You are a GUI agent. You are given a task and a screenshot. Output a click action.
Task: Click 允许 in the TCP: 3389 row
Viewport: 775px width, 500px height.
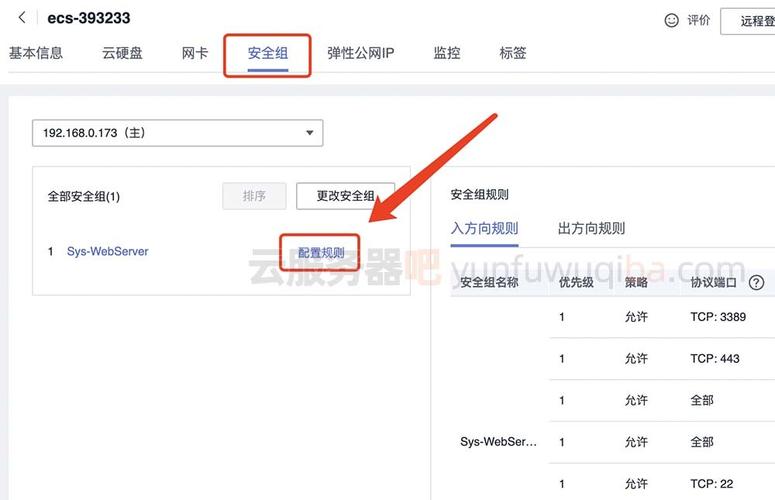pyautogui.click(x=636, y=317)
